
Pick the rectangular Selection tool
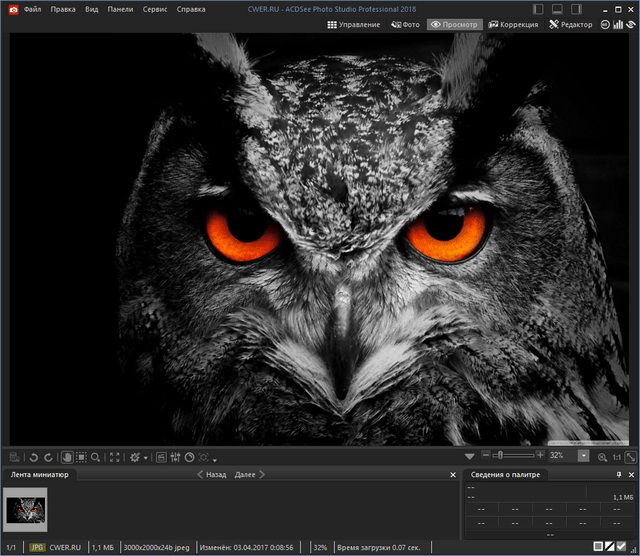click(81, 457)
